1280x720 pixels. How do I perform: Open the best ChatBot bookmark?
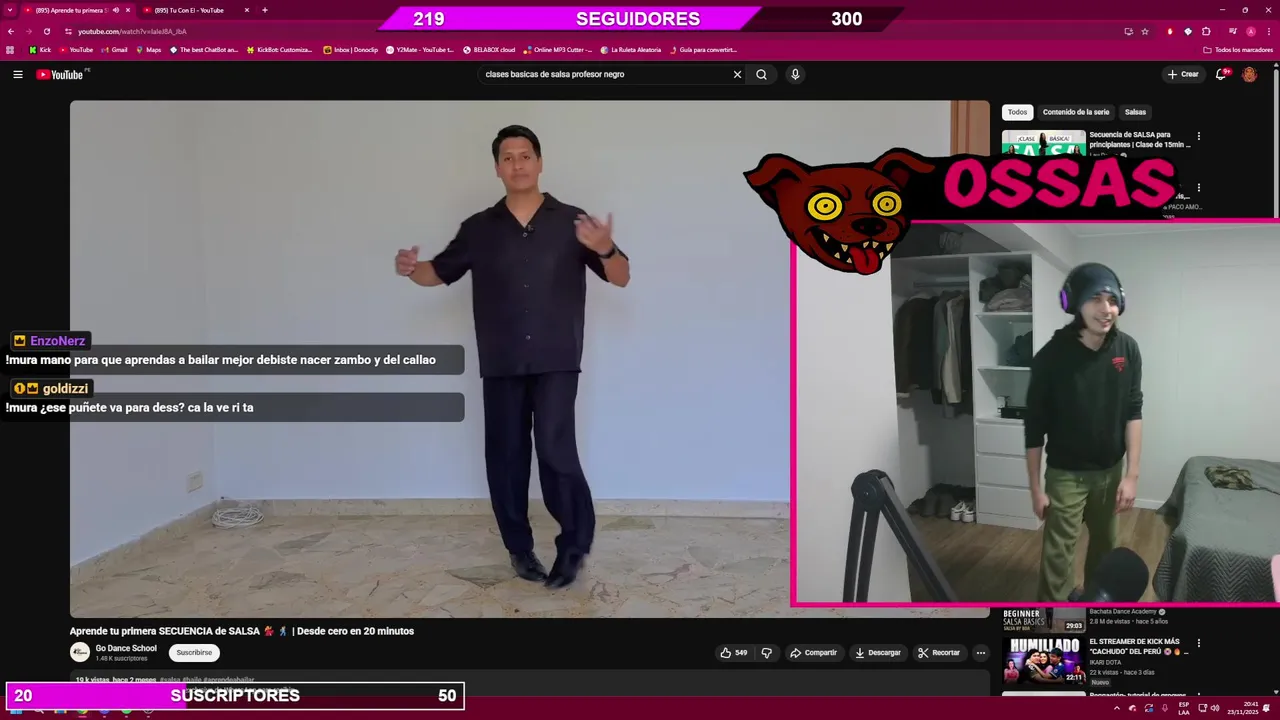click(x=204, y=49)
